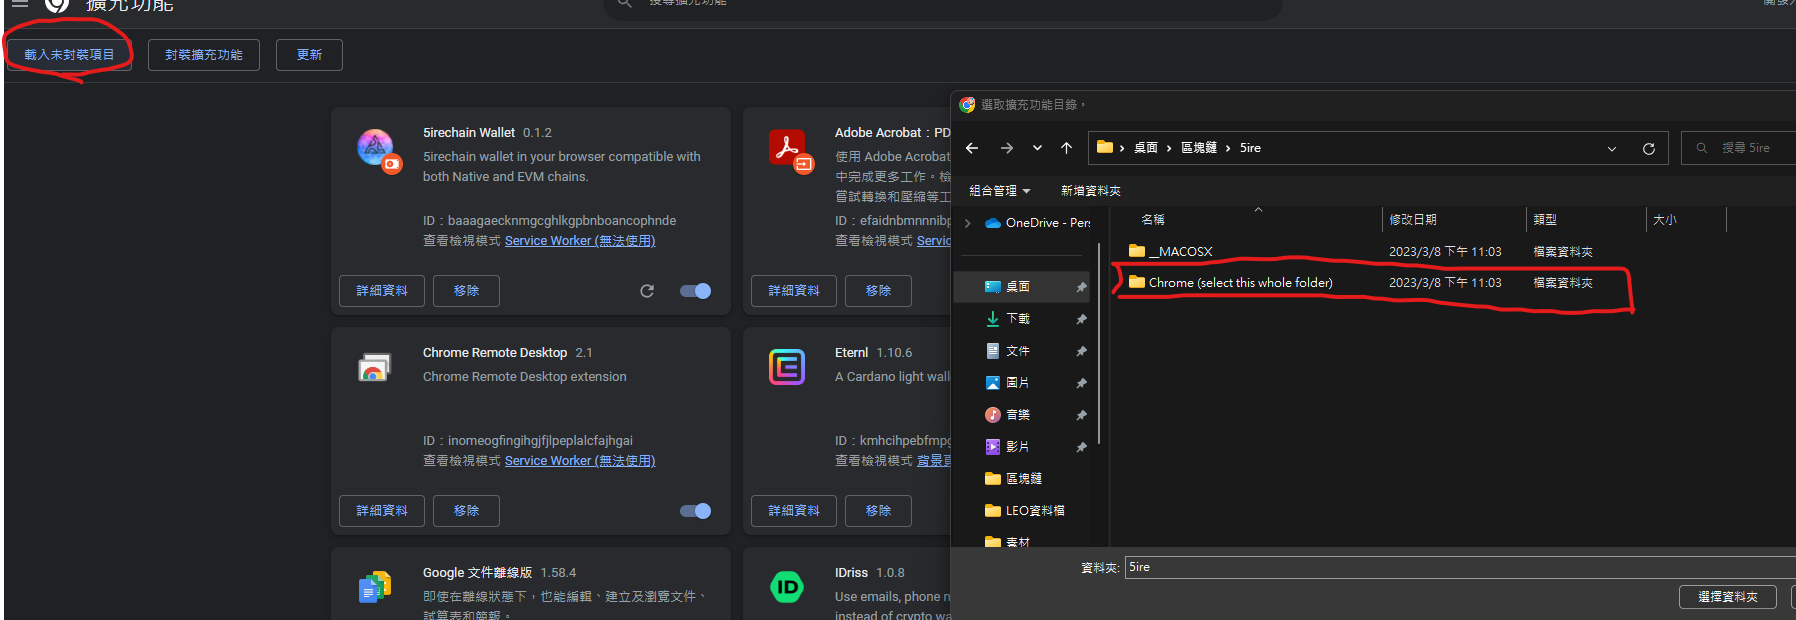Refresh the folder picker's address bar
This screenshot has height=620, width=1796.
[x=1649, y=149]
